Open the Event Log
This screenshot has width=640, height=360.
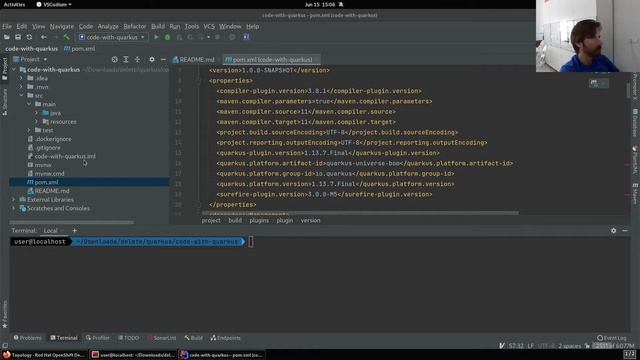611,338
